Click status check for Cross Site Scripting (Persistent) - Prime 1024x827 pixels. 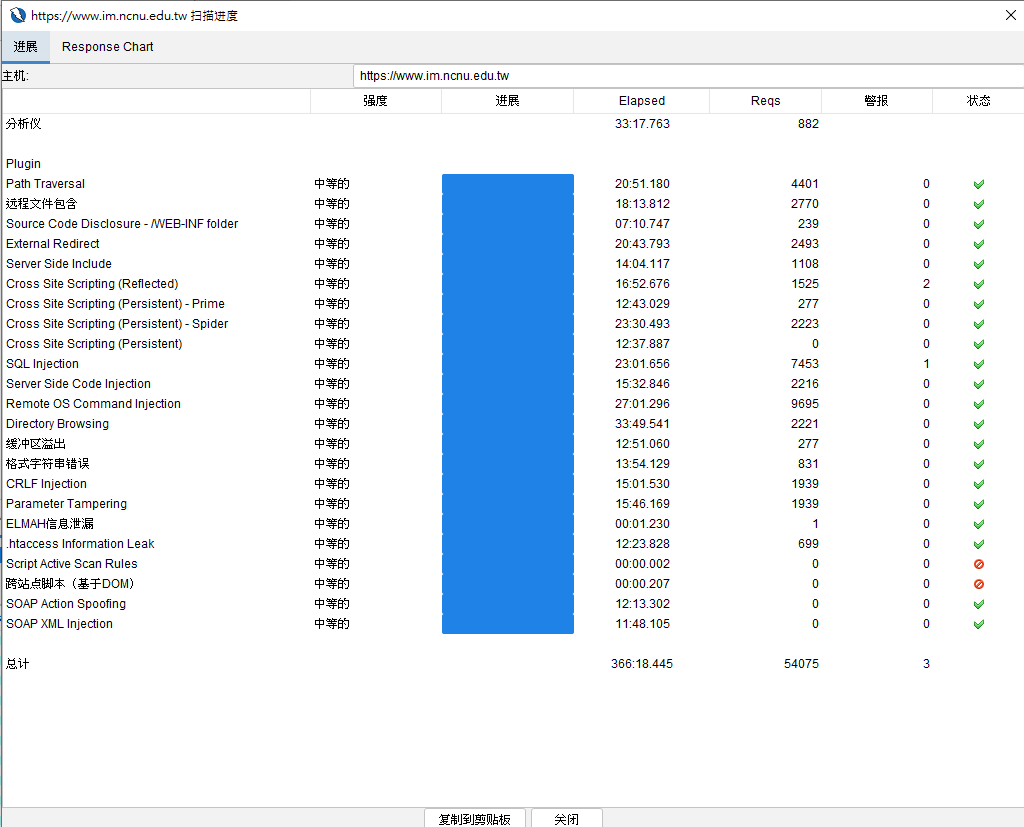click(x=978, y=304)
